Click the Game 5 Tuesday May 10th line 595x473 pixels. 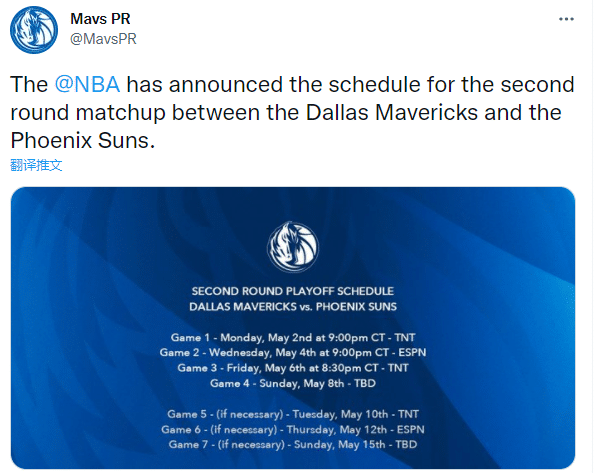[x=293, y=414]
